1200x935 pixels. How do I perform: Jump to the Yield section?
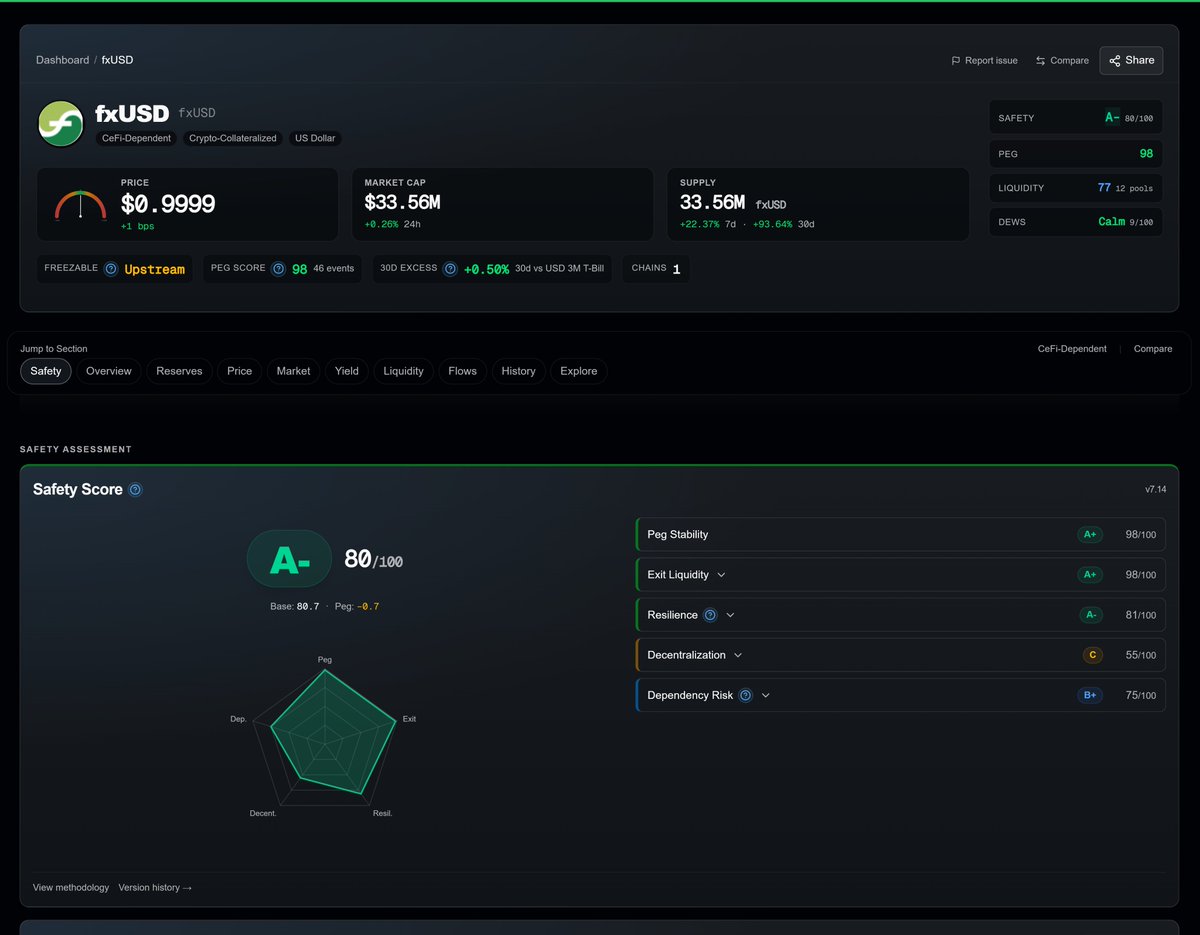(347, 371)
